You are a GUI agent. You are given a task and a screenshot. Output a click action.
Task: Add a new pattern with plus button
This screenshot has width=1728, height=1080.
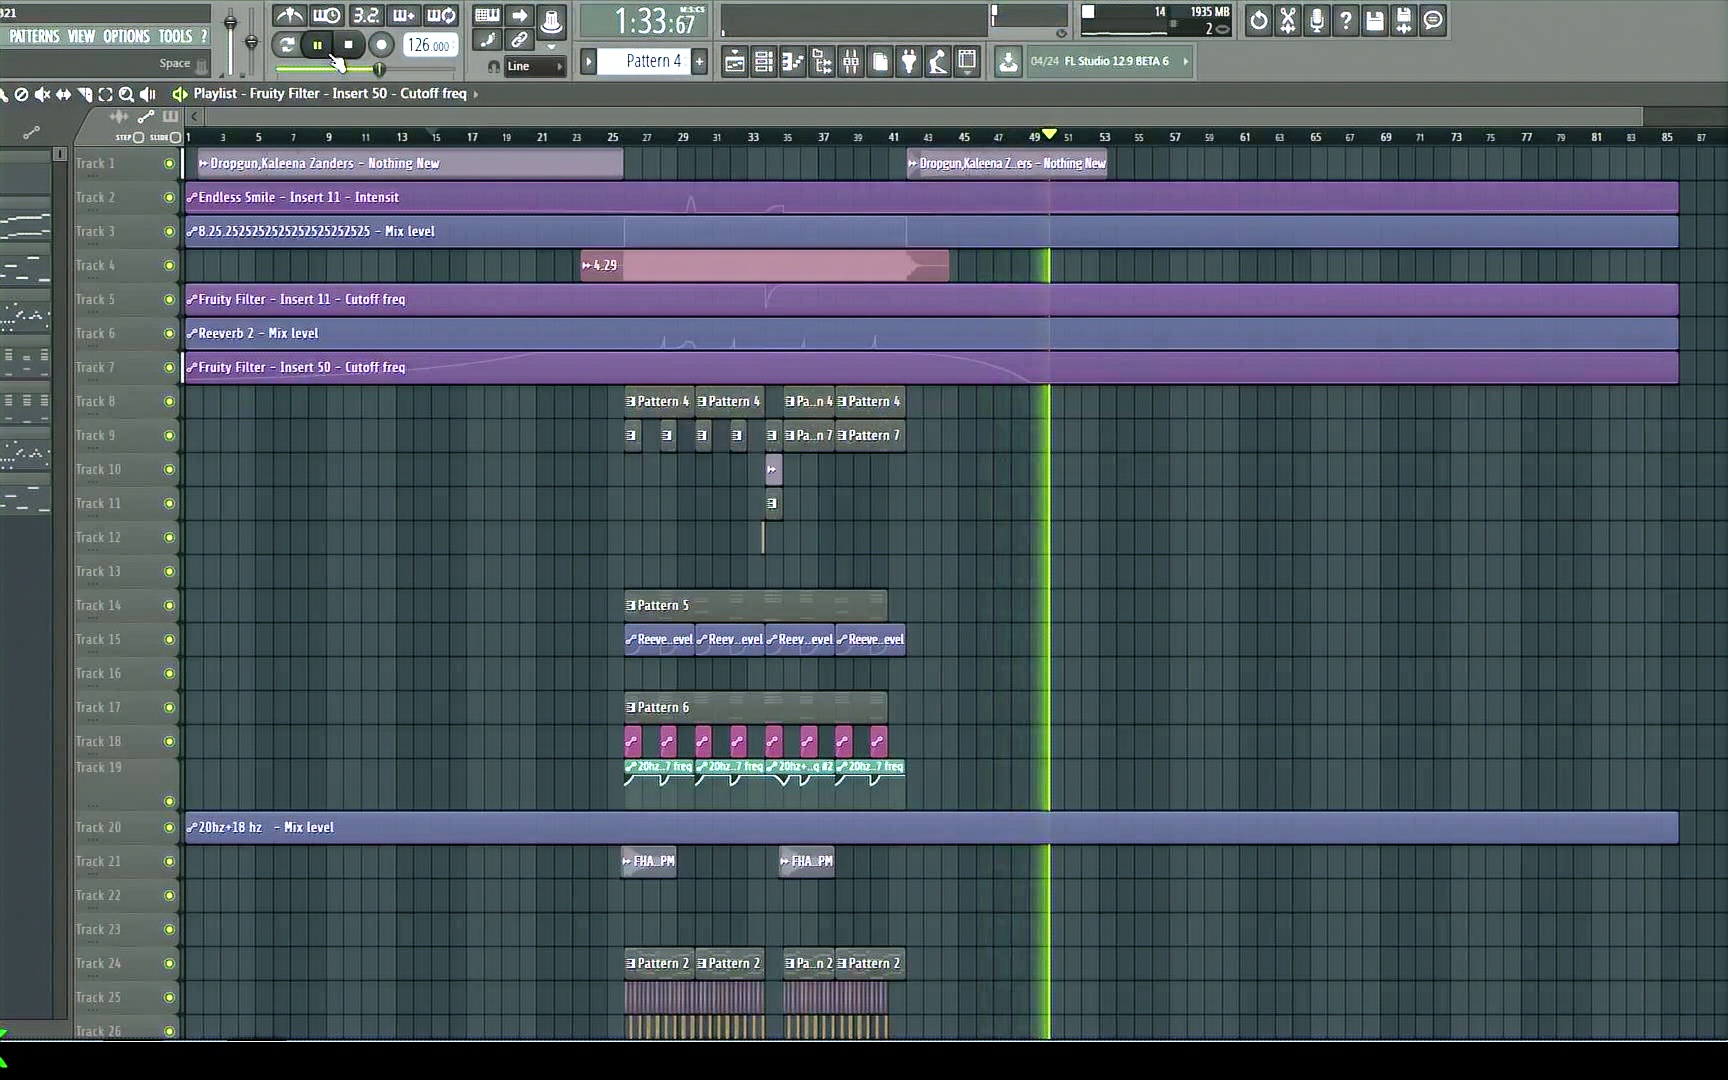pyautogui.click(x=699, y=62)
